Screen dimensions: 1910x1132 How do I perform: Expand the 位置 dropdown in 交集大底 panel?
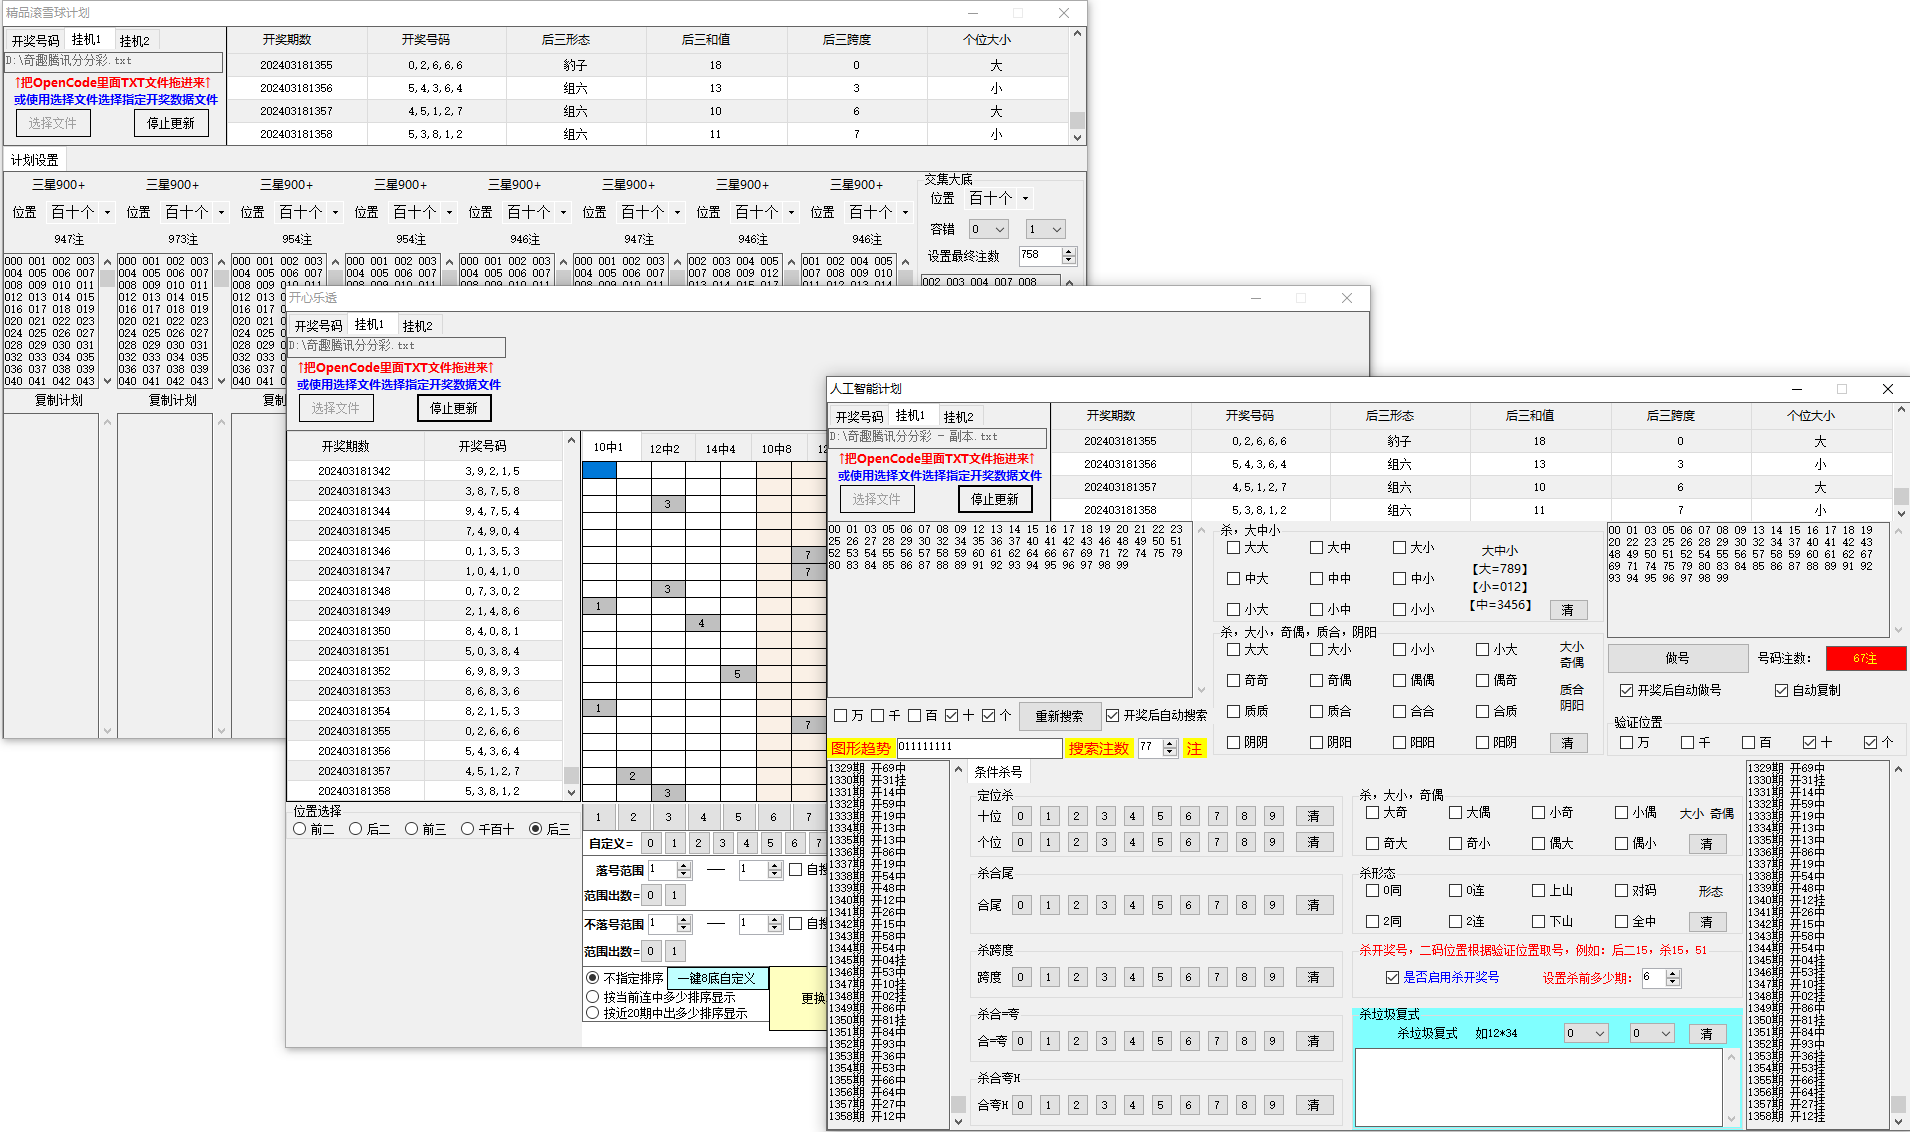[1024, 198]
